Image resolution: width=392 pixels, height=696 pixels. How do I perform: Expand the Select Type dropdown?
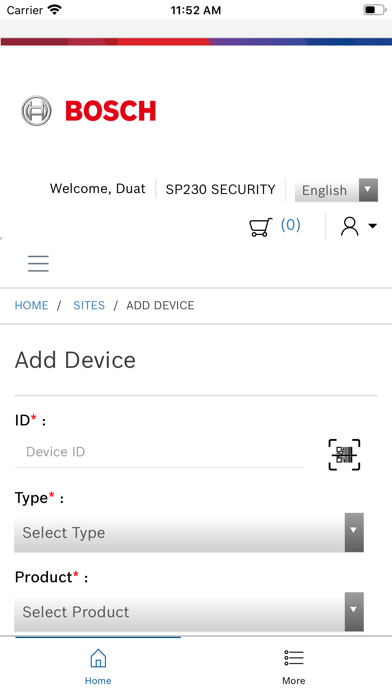189,533
